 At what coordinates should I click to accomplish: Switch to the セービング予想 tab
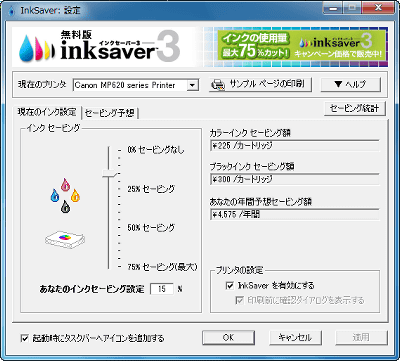point(110,113)
